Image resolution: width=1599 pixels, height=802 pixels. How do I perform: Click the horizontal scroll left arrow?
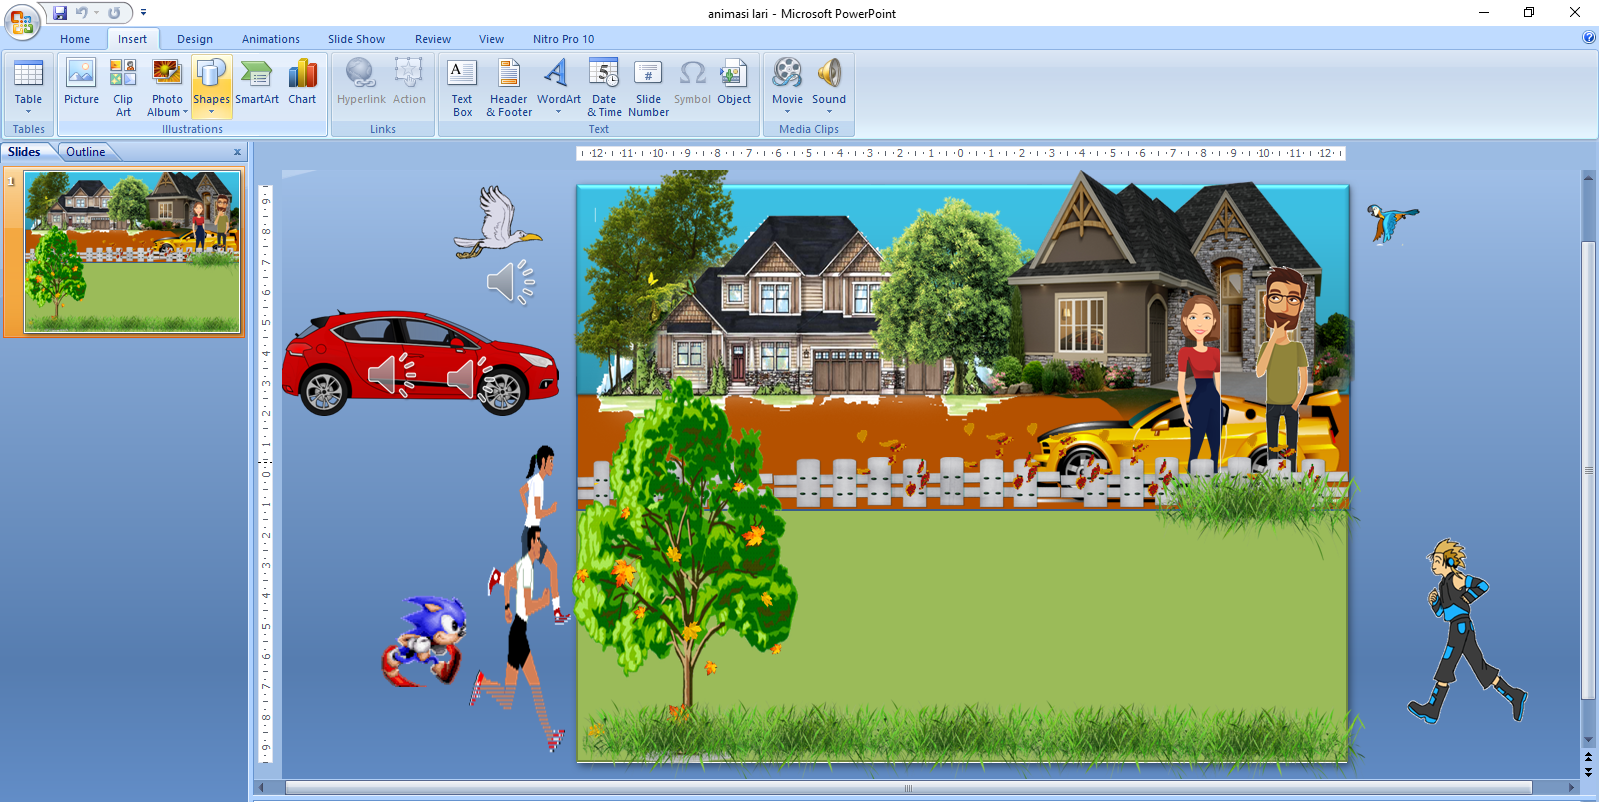coord(264,788)
